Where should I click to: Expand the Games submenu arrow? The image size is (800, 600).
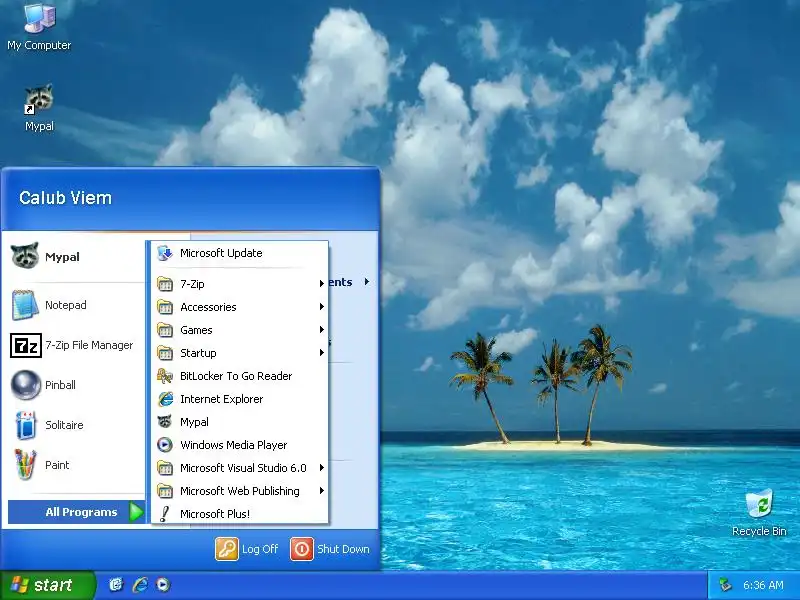click(321, 330)
